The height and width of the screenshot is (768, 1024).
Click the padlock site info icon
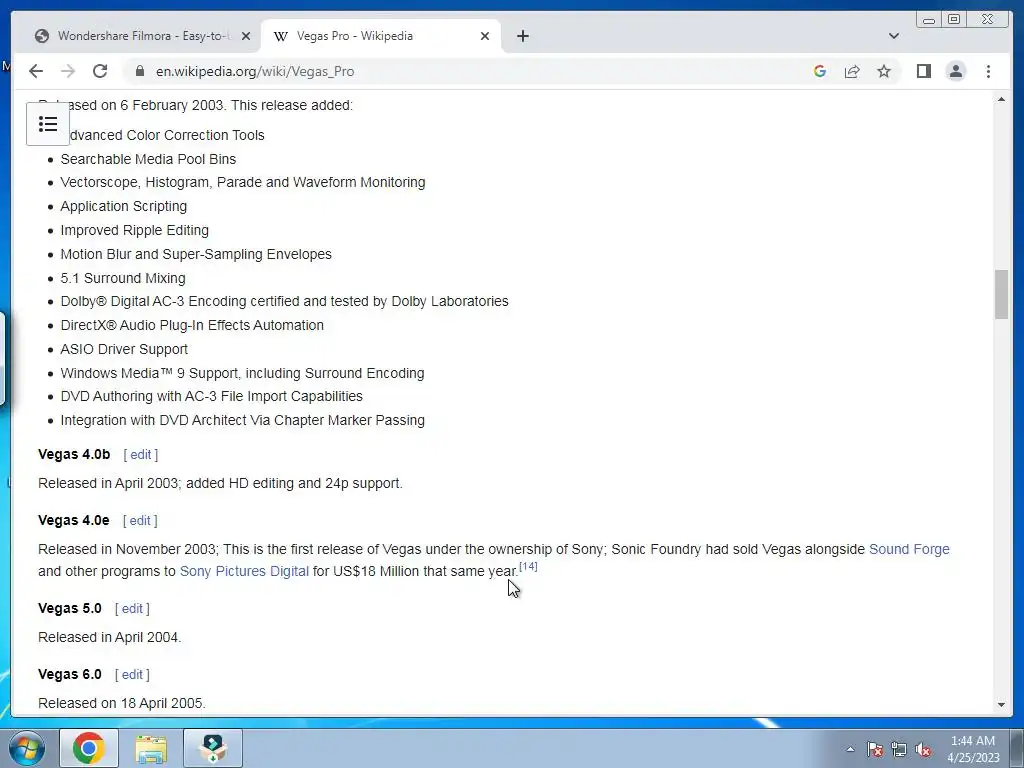tap(139, 71)
